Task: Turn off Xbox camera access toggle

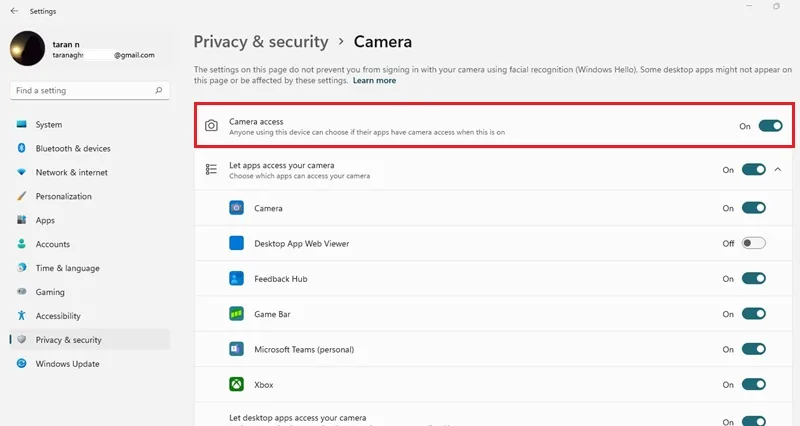Action: pyautogui.click(x=754, y=384)
